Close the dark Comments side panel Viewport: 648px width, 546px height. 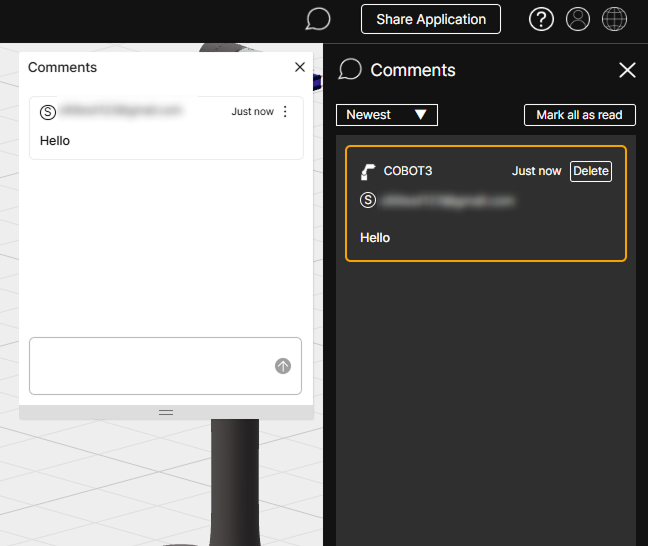pos(627,70)
